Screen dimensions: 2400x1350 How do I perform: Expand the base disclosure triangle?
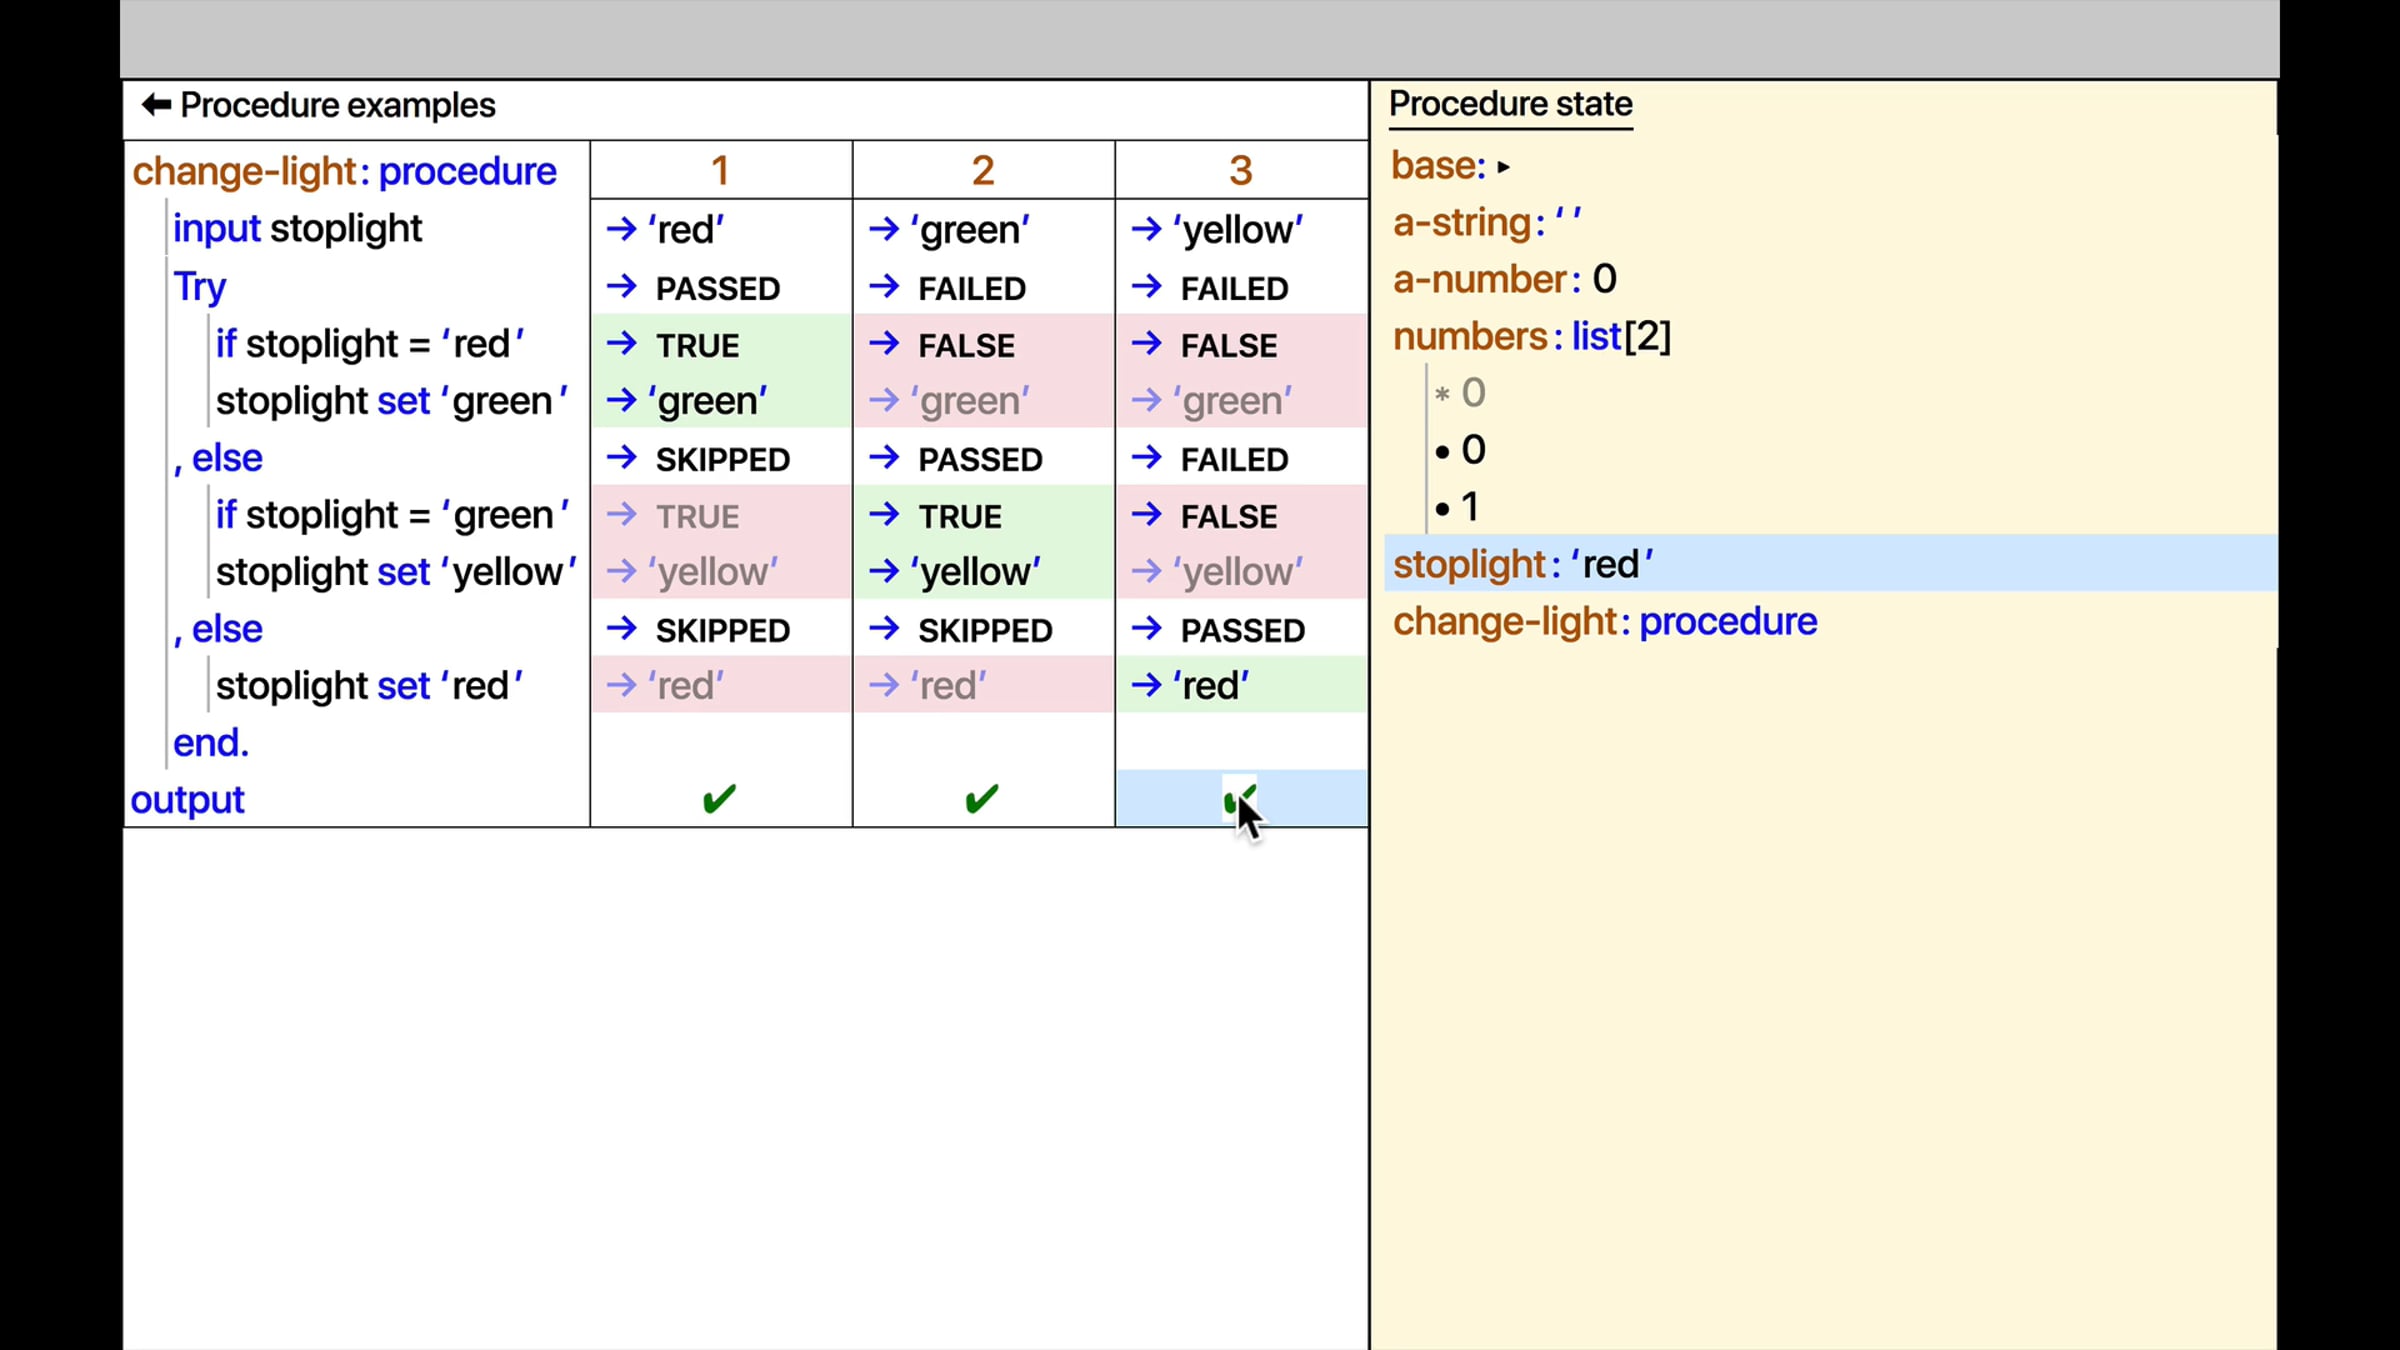pyautogui.click(x=1503, y=168)
